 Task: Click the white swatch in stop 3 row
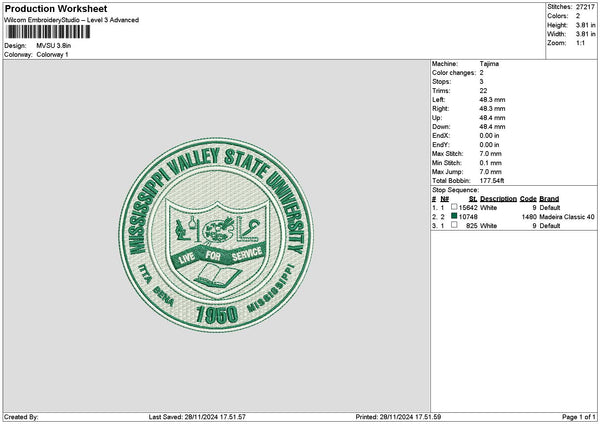click(454, 225)
